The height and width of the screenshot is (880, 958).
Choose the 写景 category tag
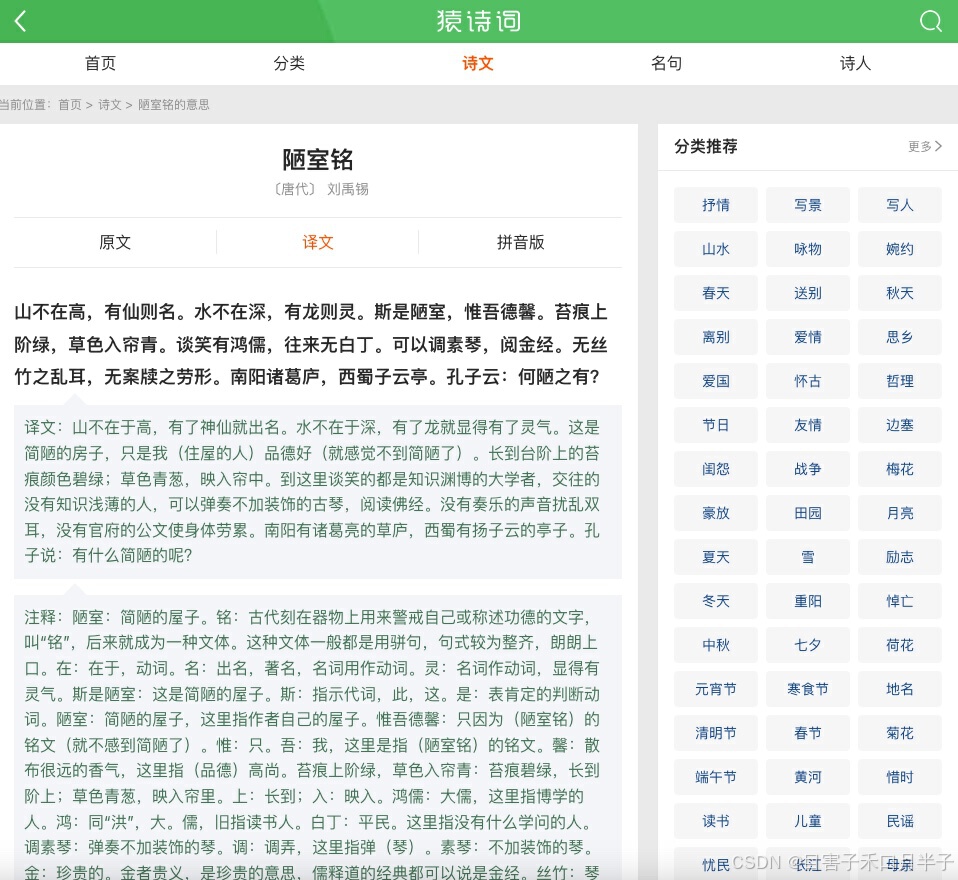pyautogui.click(x=808, y=205)
